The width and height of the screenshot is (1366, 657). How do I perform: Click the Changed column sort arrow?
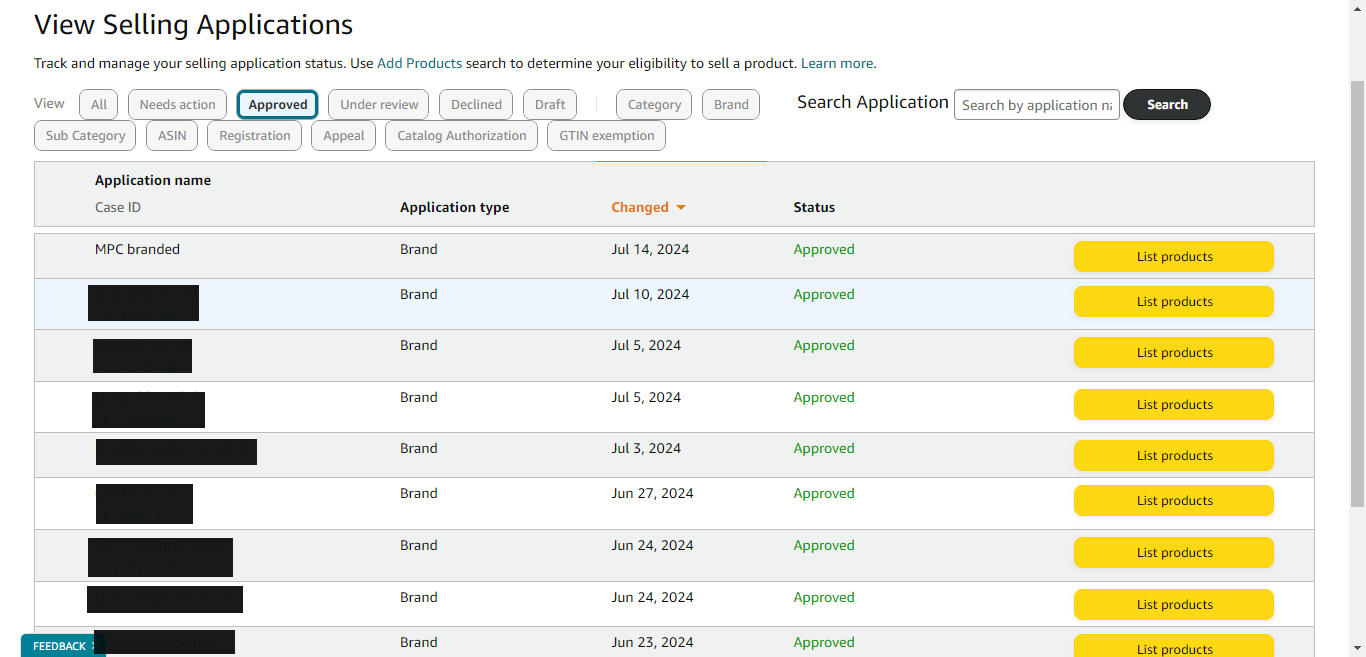click(681, 208)
